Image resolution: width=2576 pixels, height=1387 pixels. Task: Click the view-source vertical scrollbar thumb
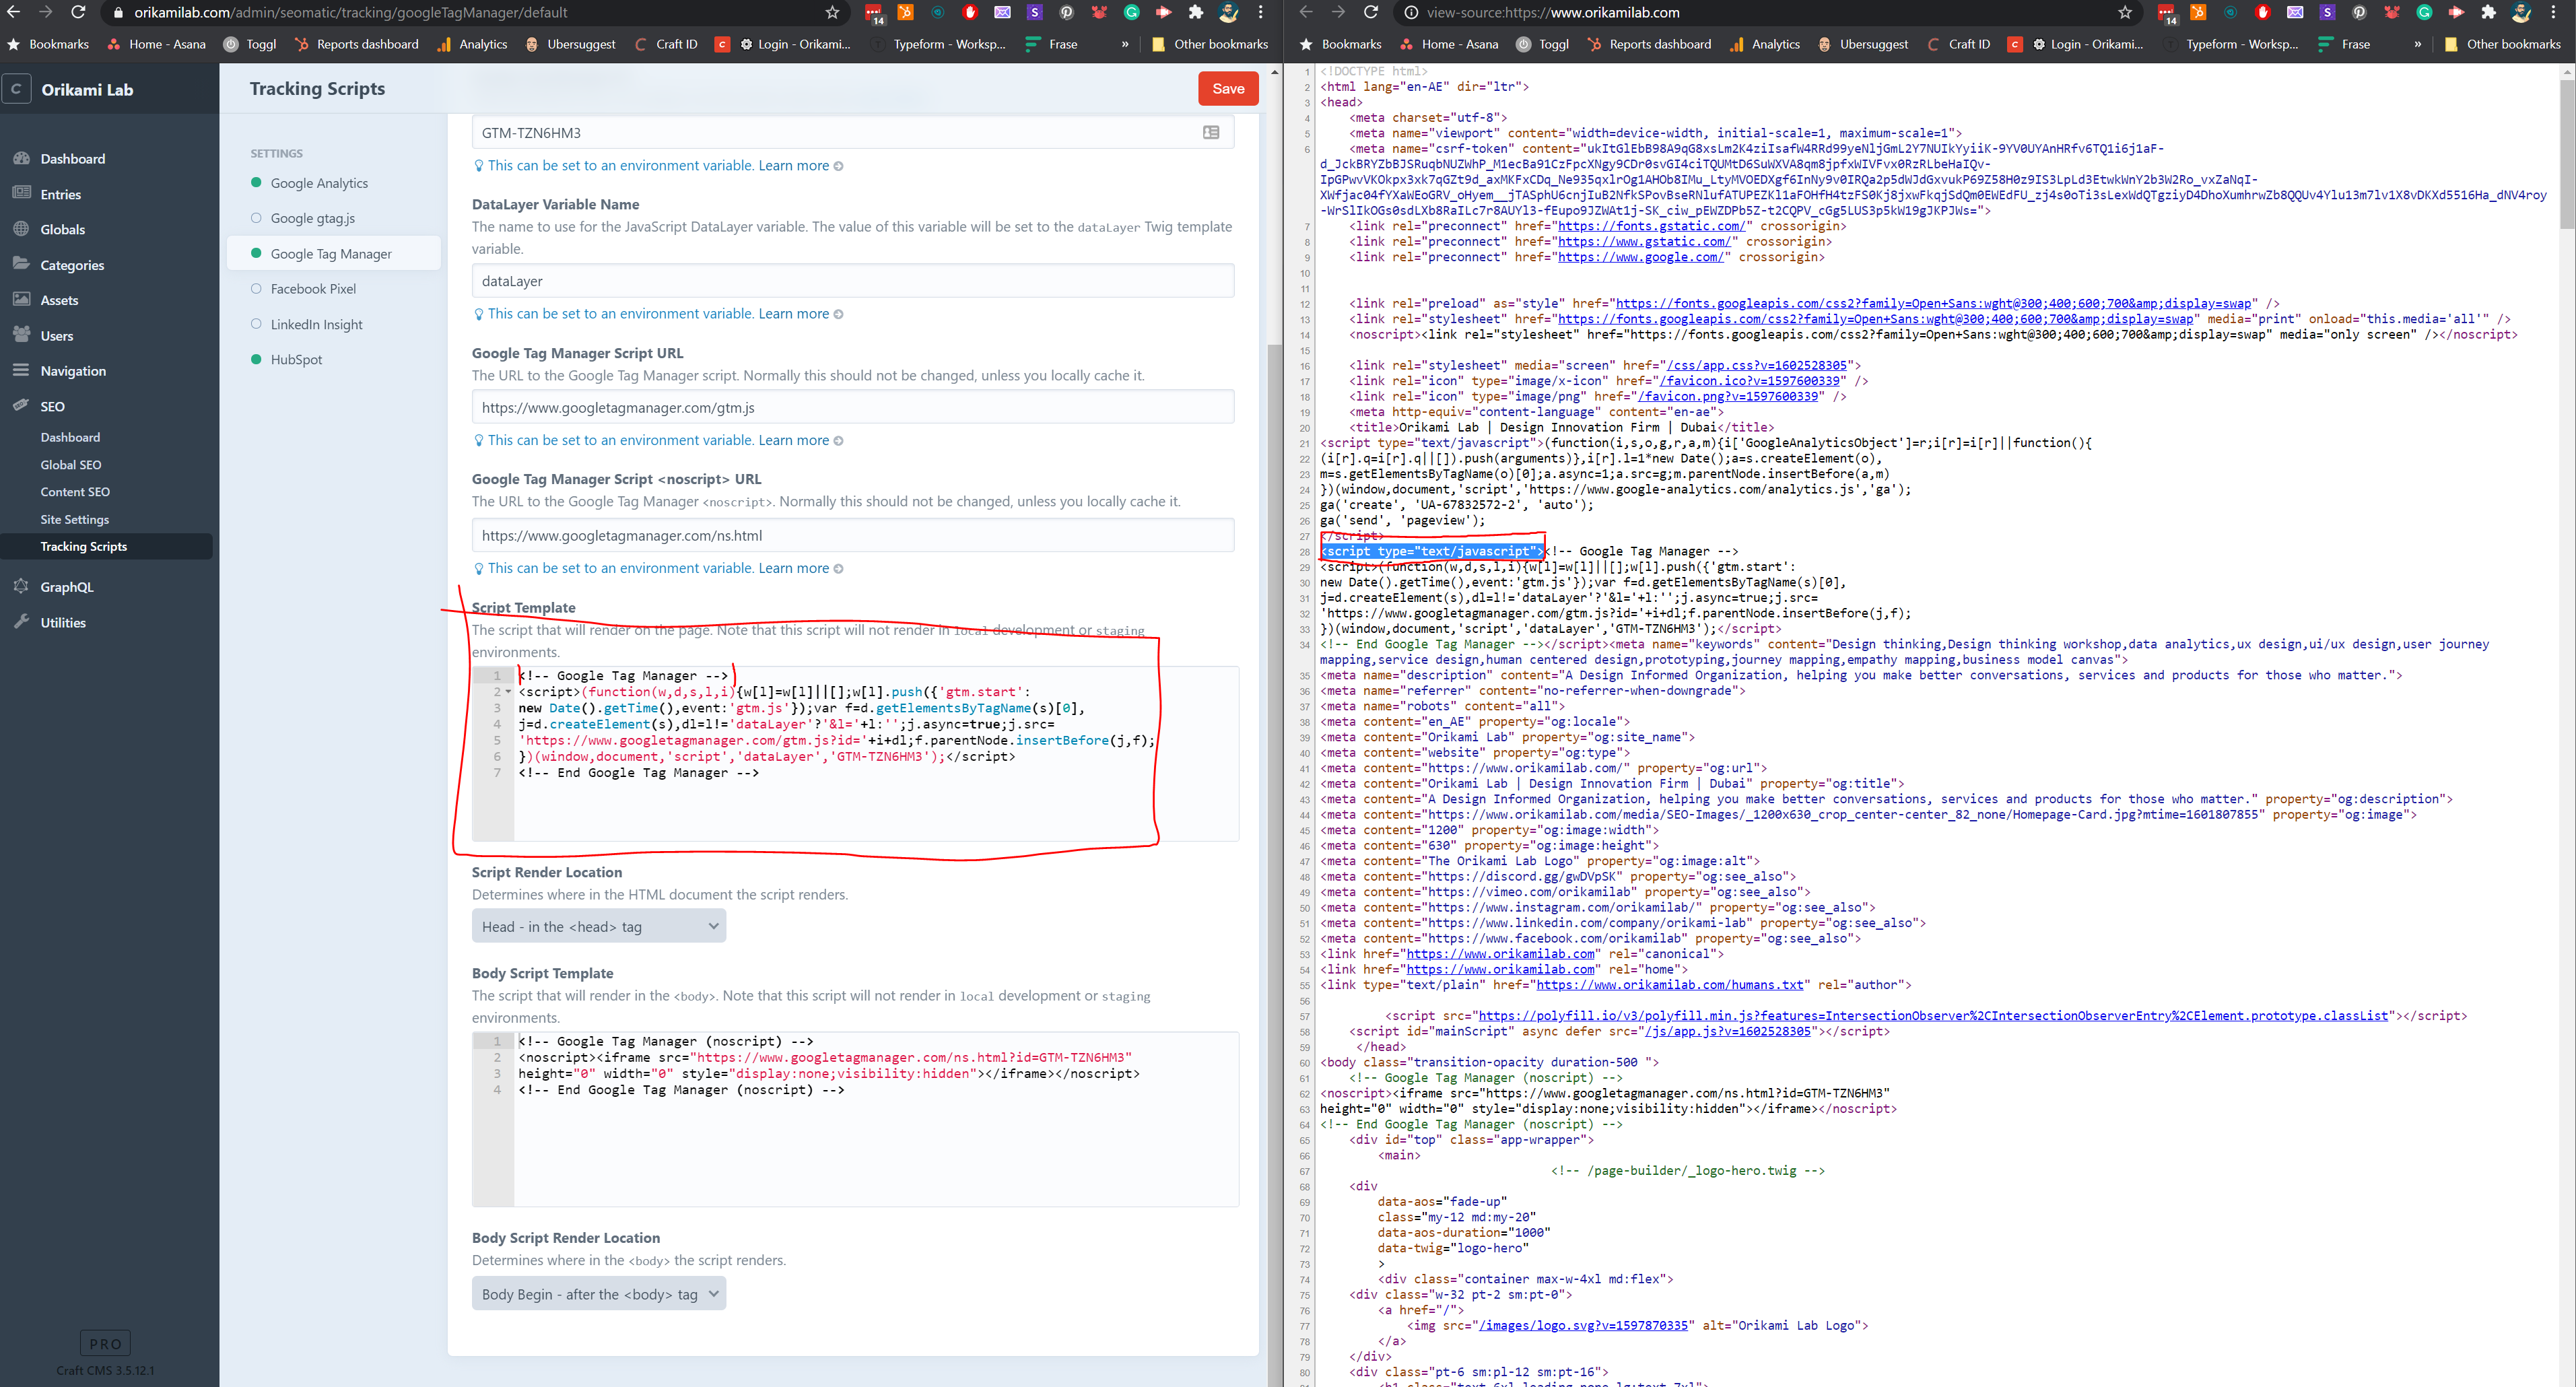pos(2566,155)
